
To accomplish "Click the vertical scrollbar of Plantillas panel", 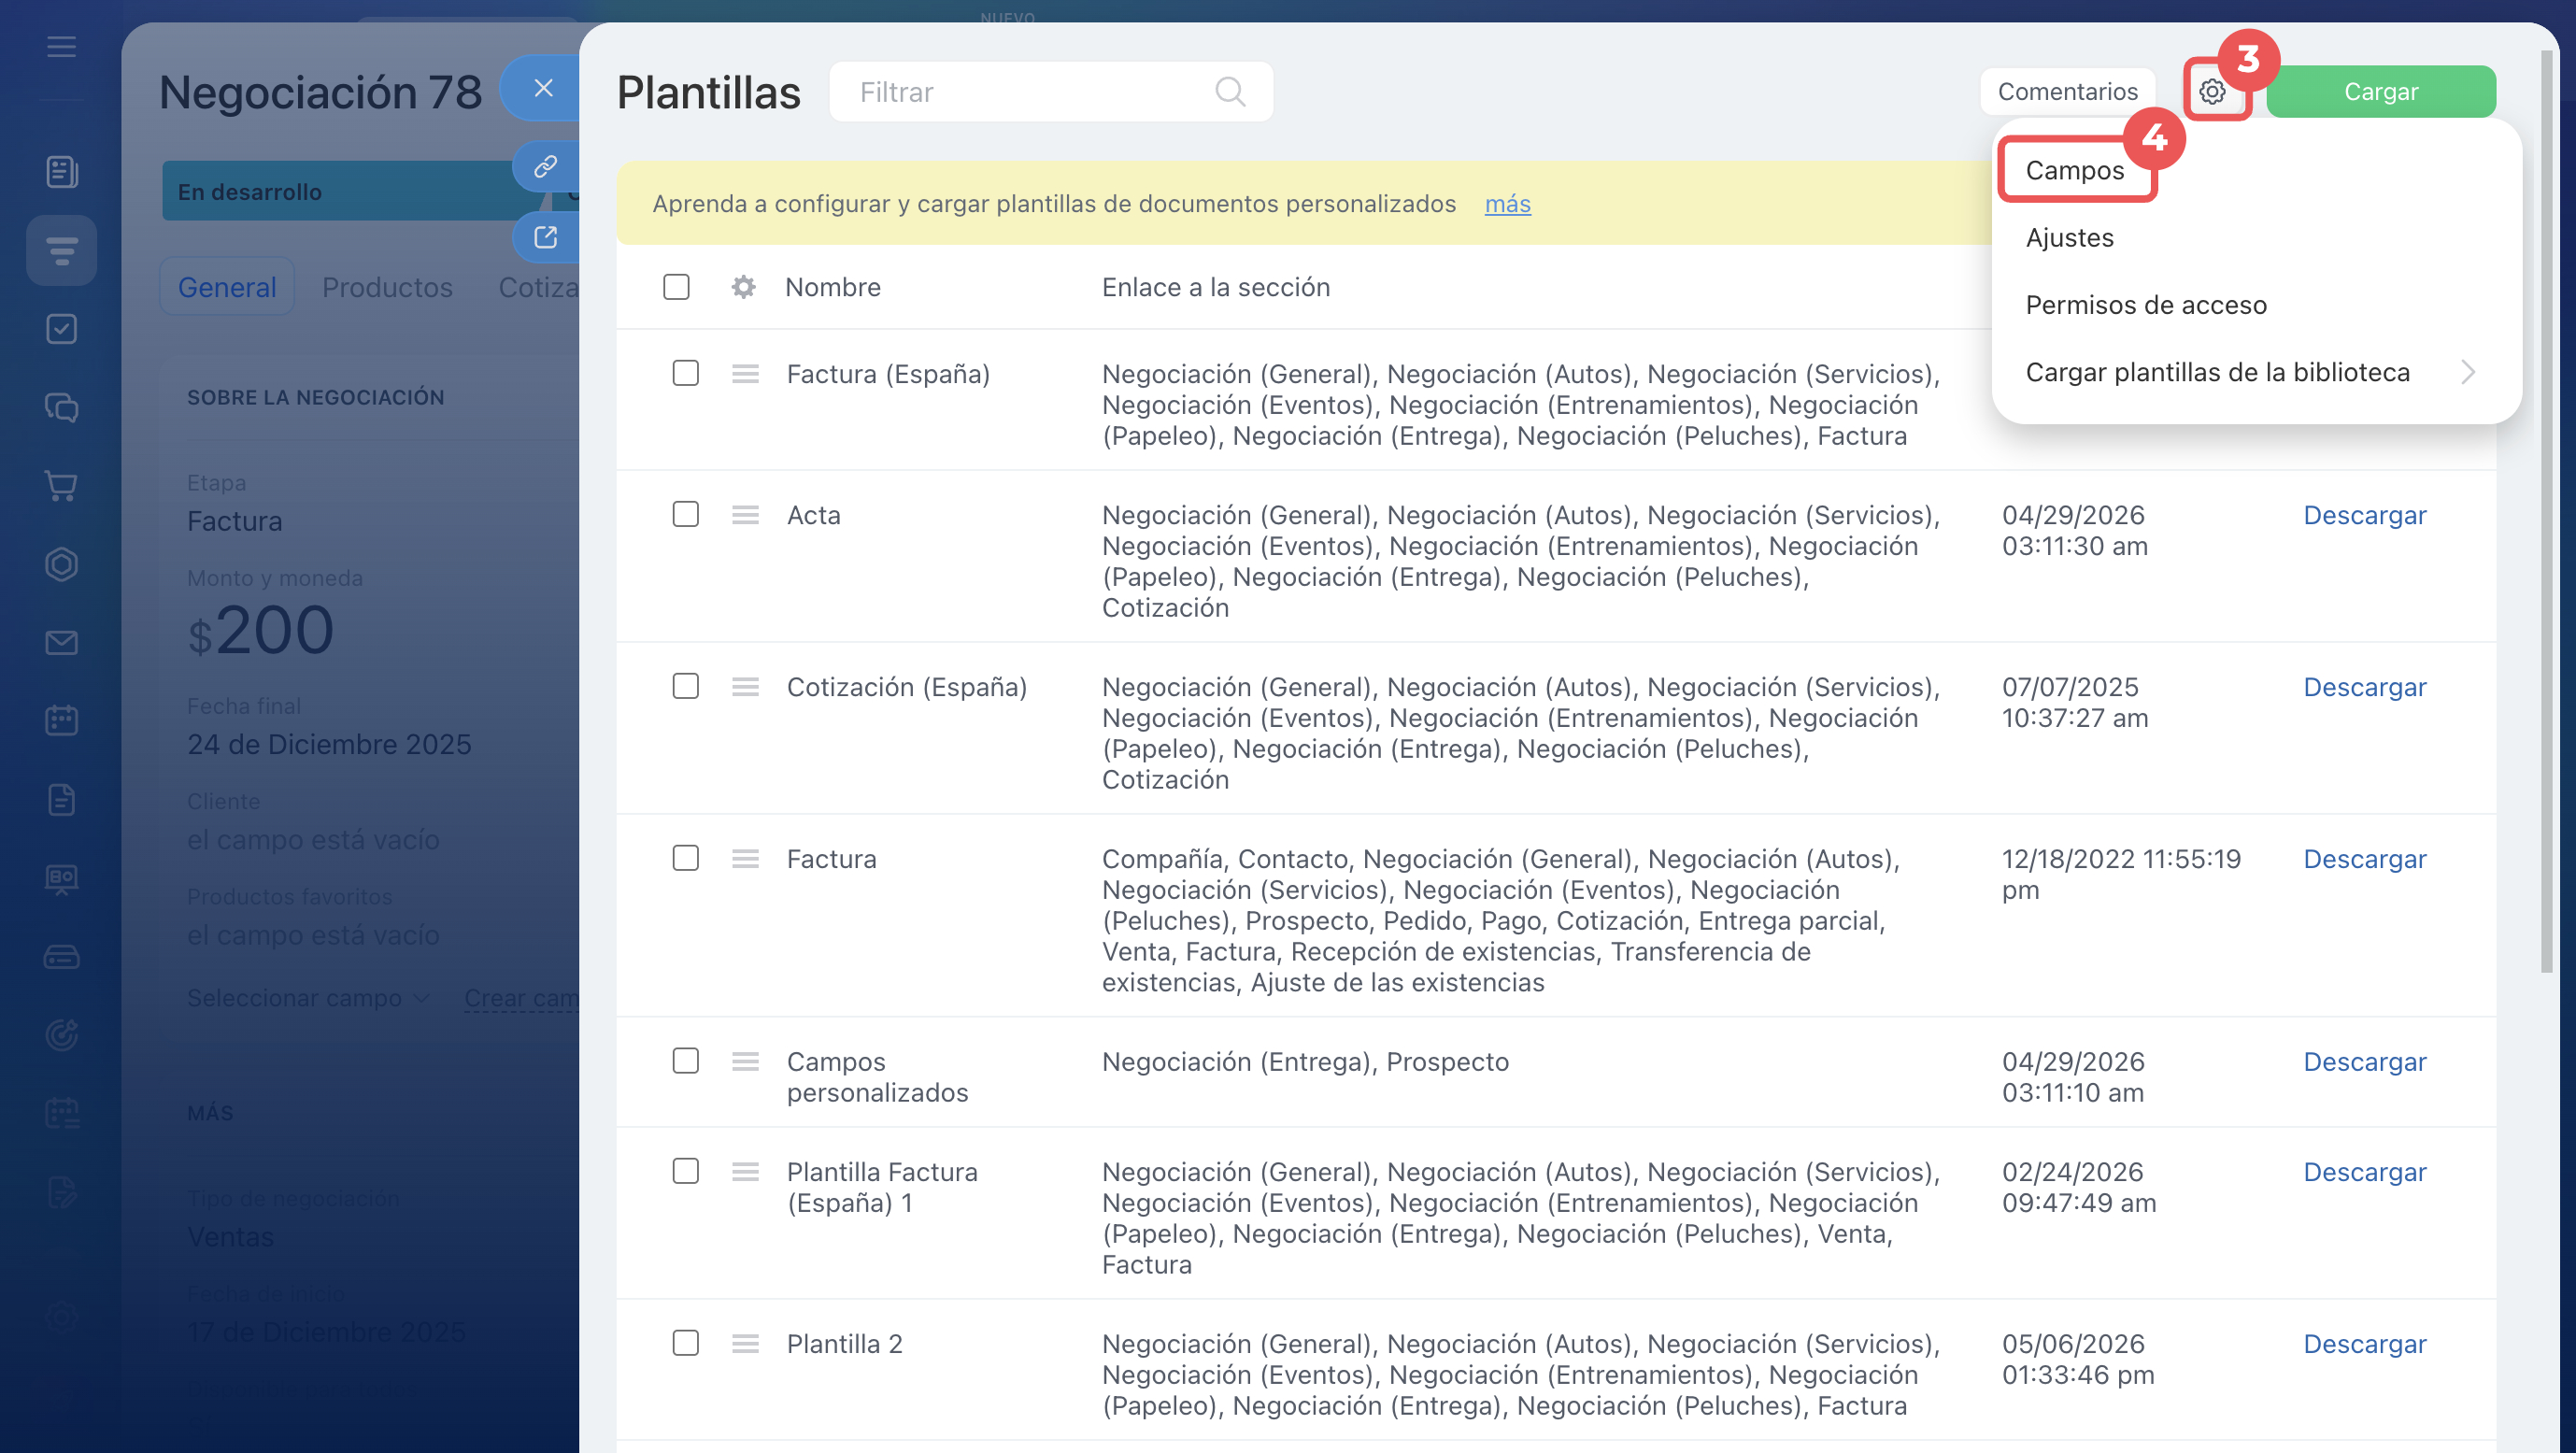I will coord(2546,510).
